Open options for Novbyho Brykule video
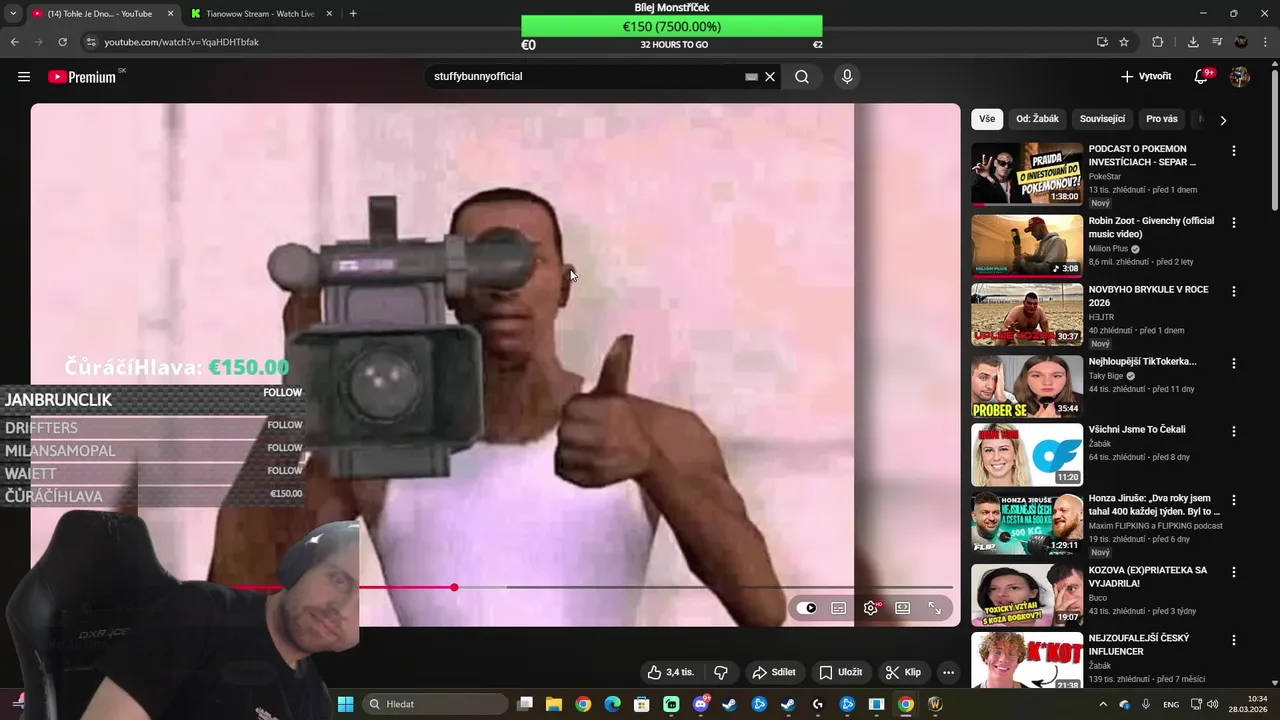Viewport: 1280px width, 720px height. tap(1233, 291)
